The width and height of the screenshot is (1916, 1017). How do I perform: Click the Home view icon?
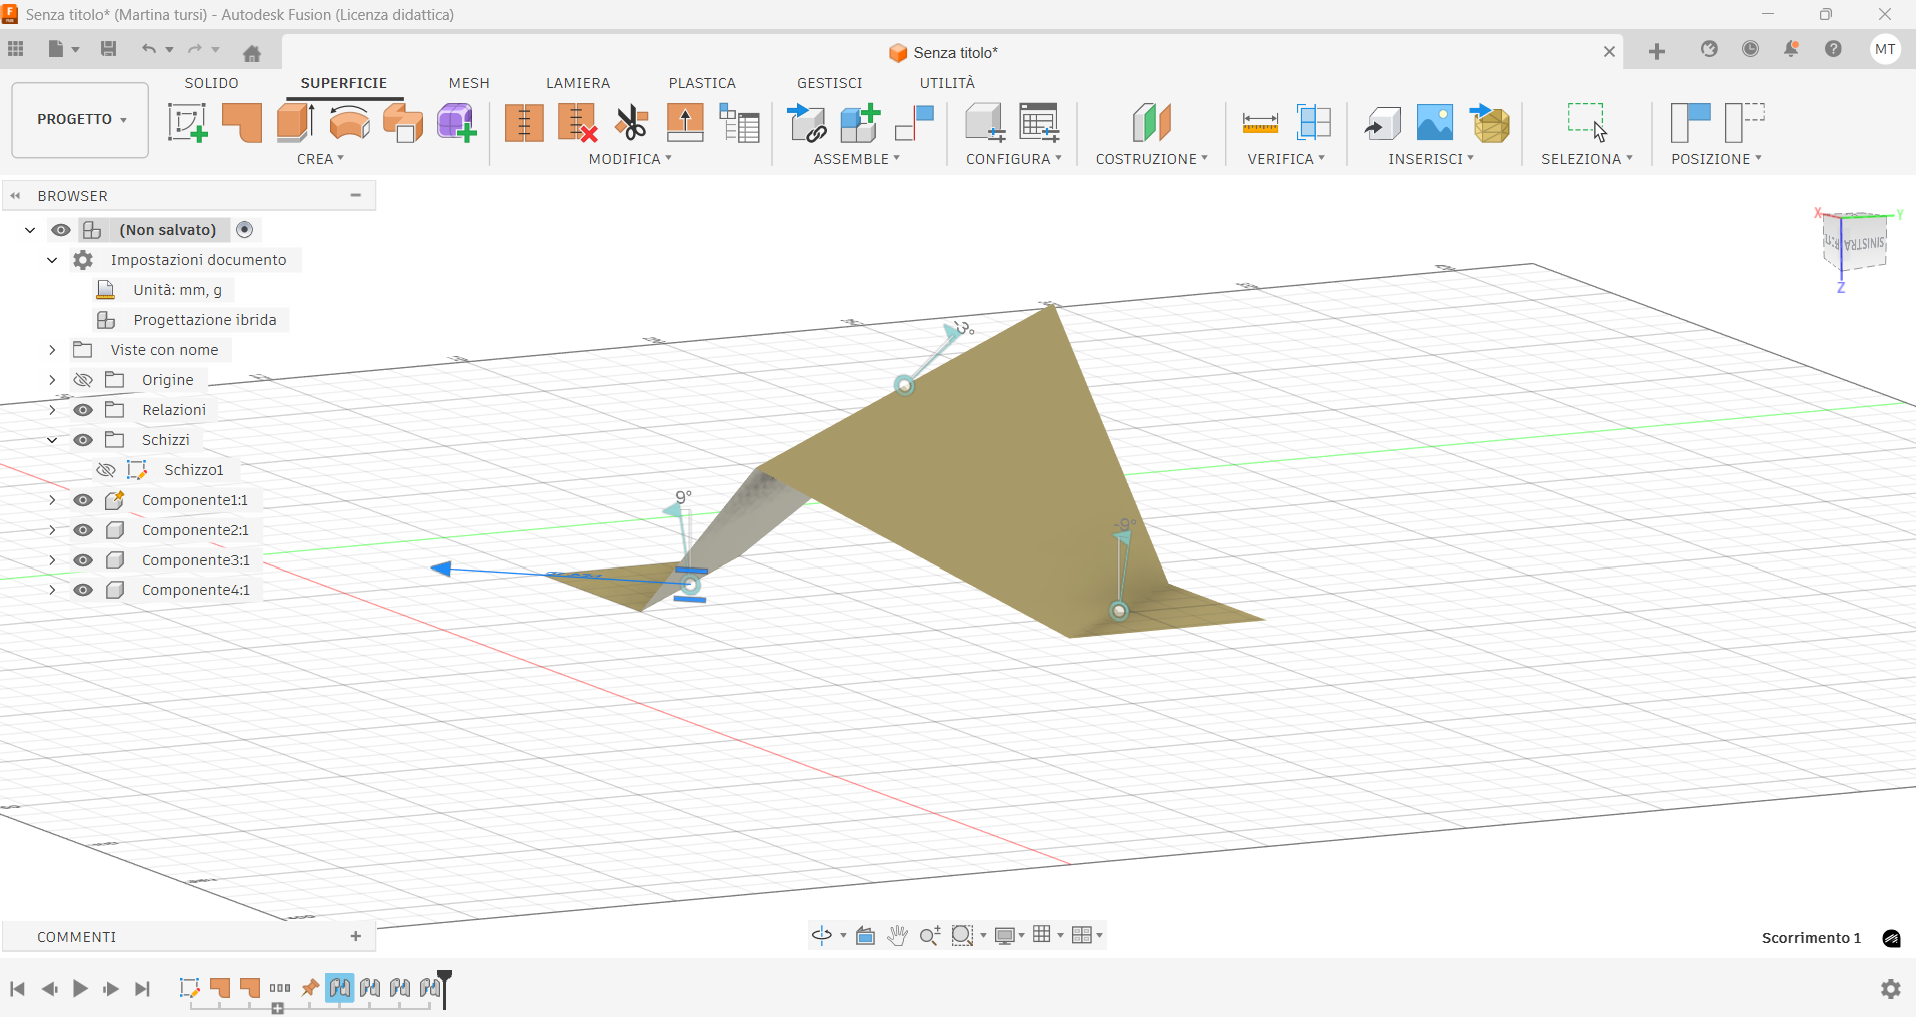click(252, 53)
